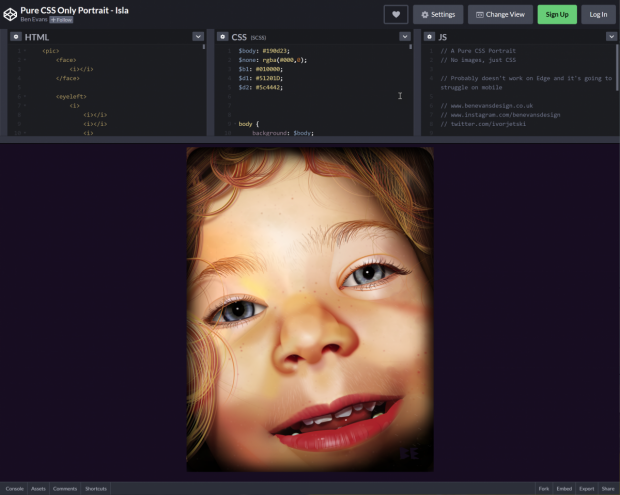
Task: Fork this pen
Action: (x=544, y=489)
